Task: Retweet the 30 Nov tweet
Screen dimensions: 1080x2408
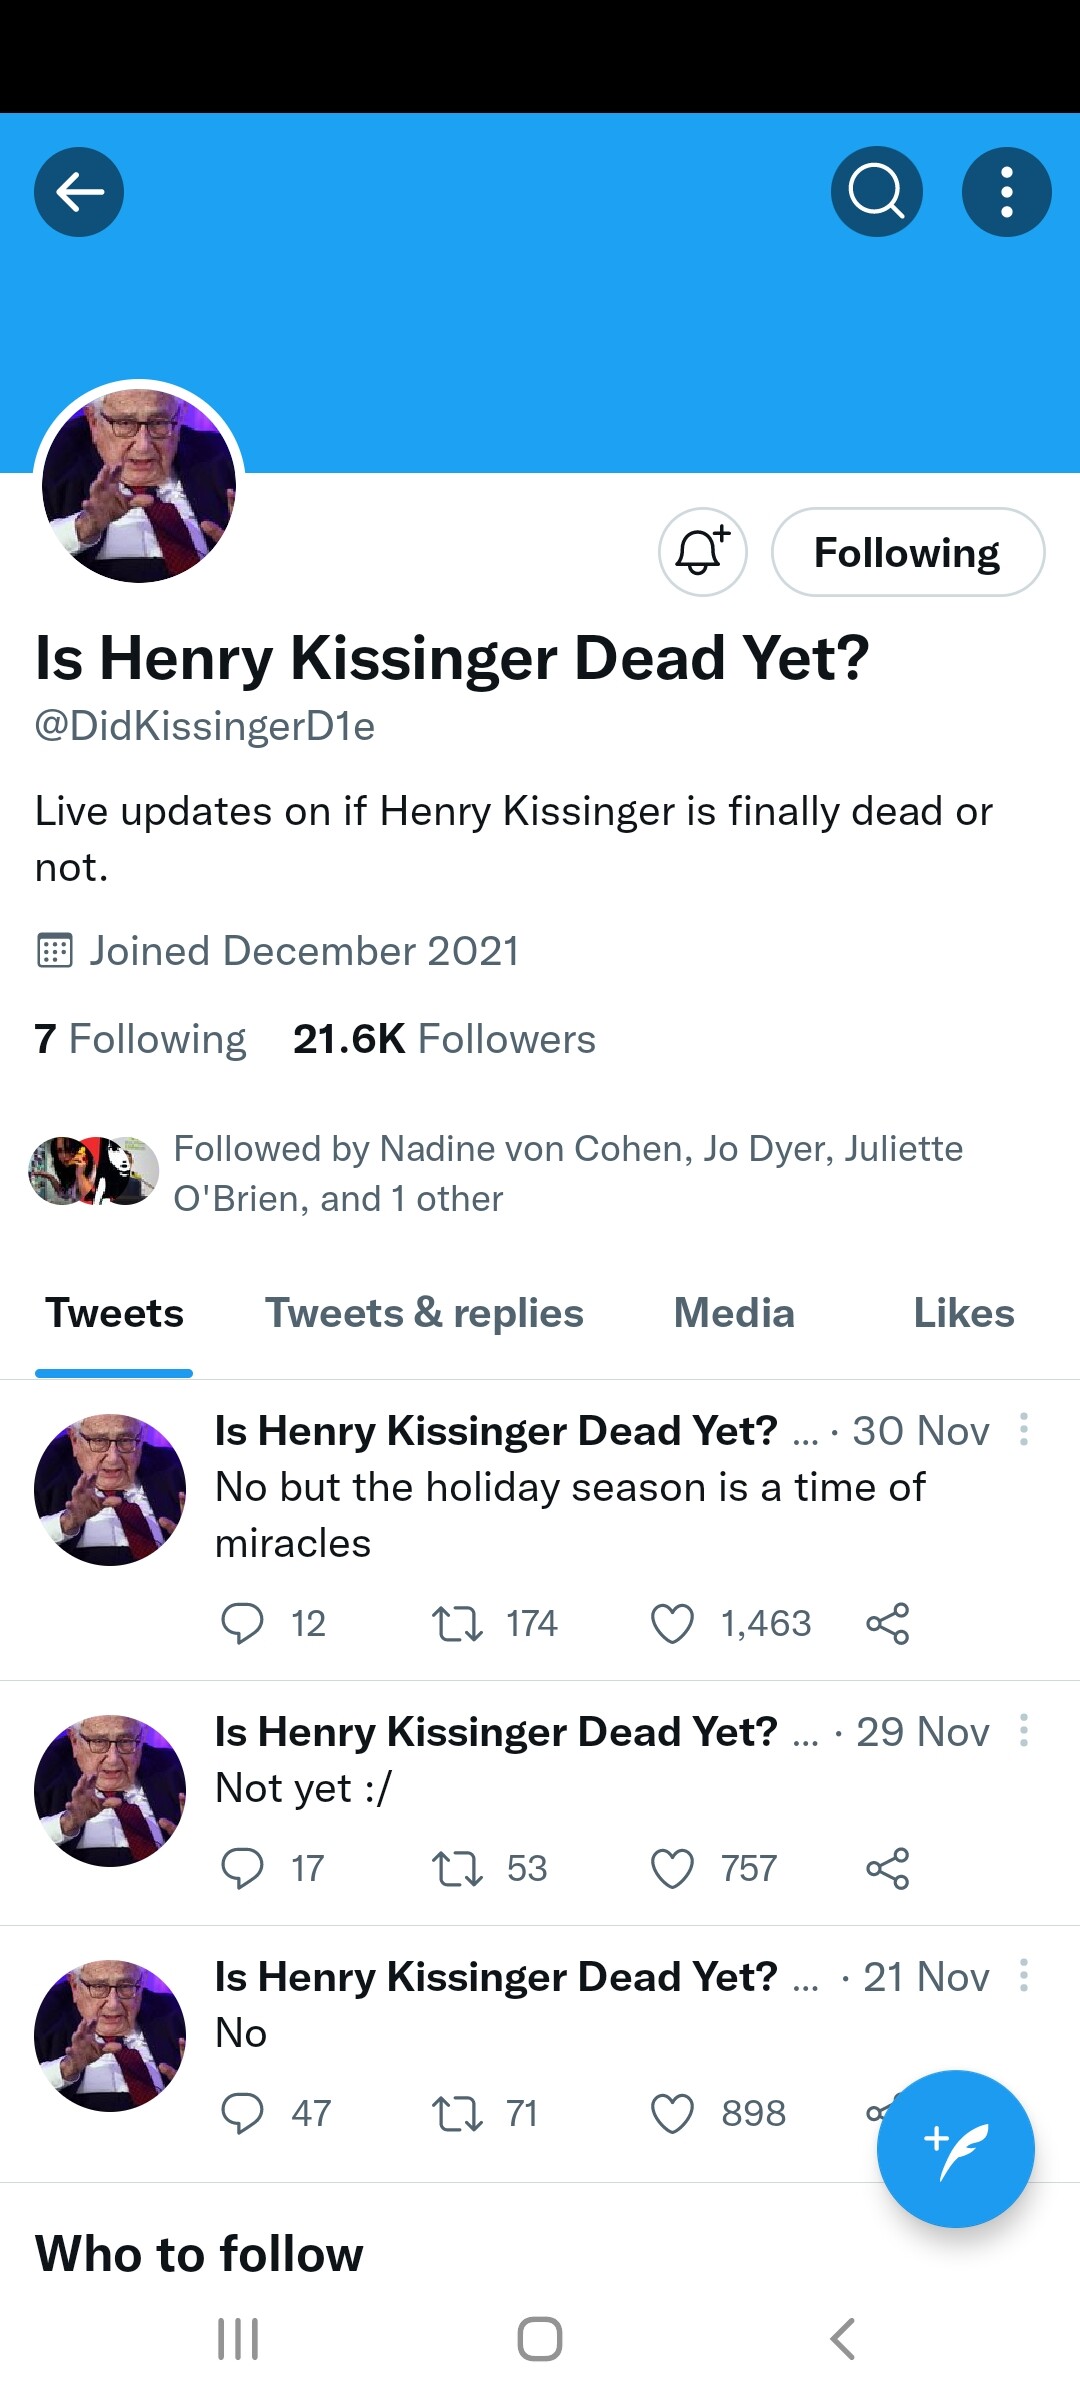Action: (x=457, y=1623)
